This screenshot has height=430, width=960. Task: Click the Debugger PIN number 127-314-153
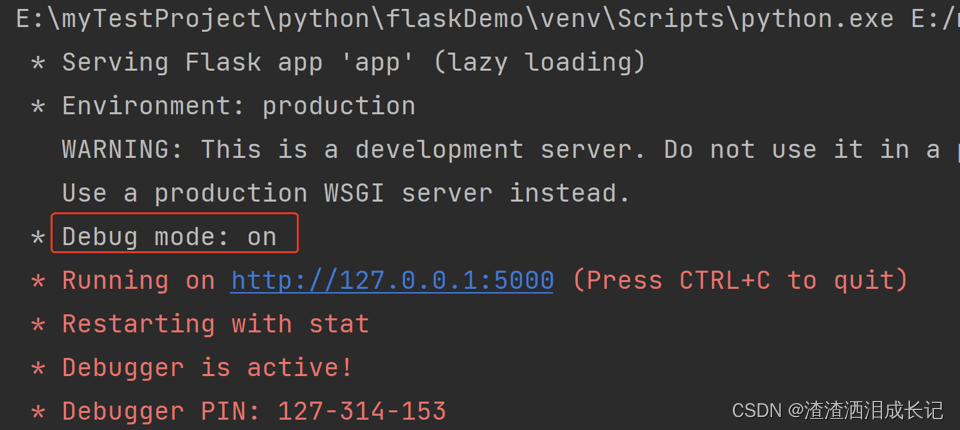point(362,411)
